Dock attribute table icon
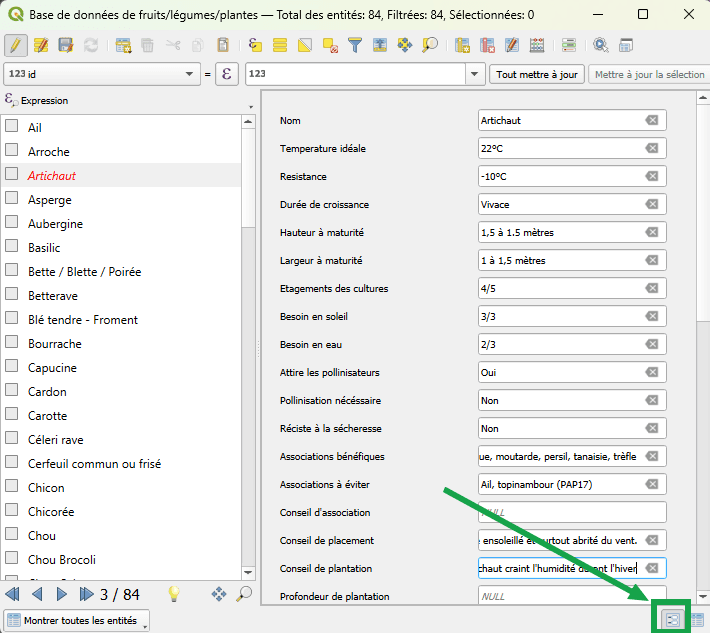This screenshot has height=633, width=710. [x=626, y=45]
